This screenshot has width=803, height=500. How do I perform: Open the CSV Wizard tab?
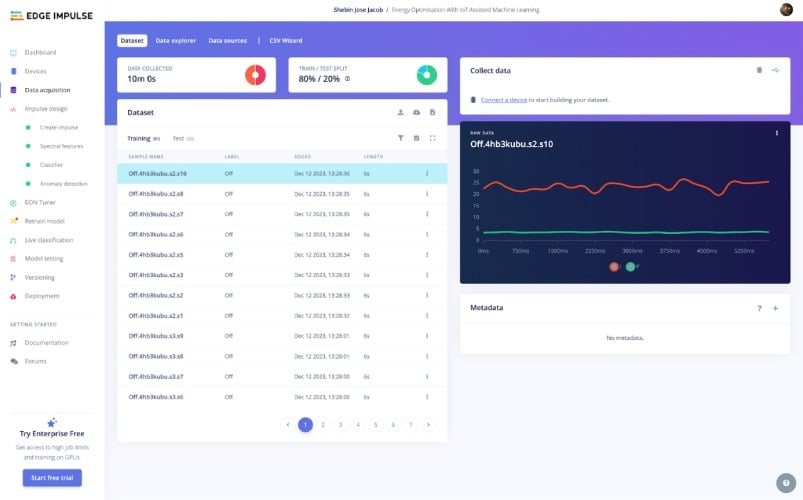tap(286, 40)
